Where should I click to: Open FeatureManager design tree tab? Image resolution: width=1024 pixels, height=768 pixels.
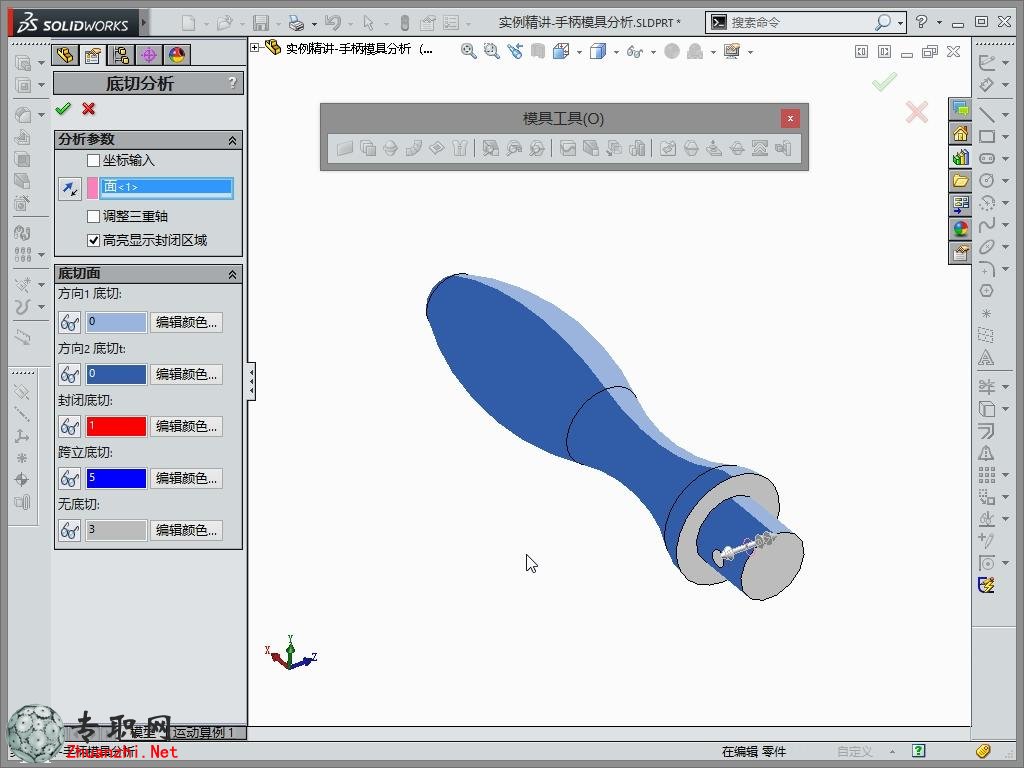tap(65, 55)
